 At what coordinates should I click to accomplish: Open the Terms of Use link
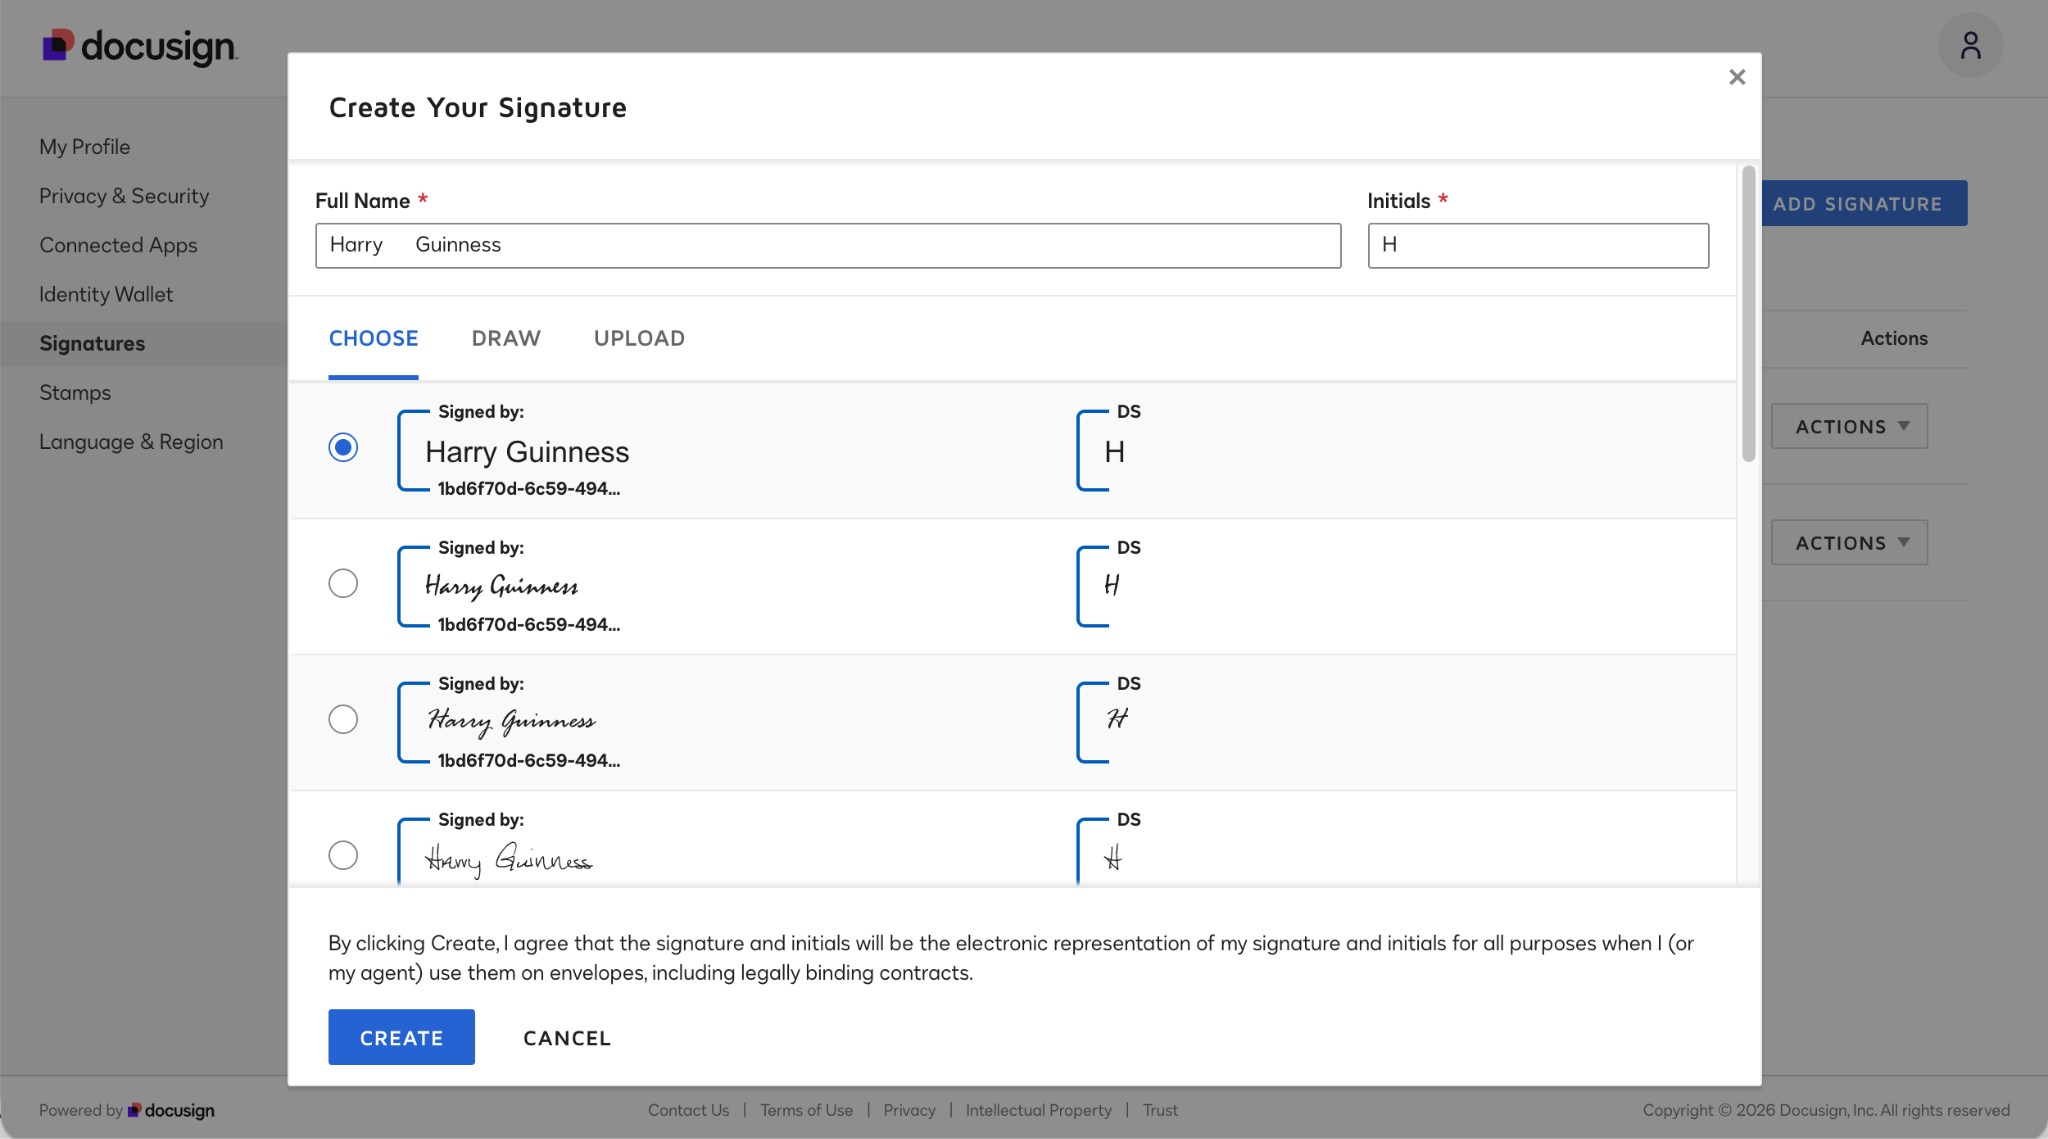coord(806,1110)
